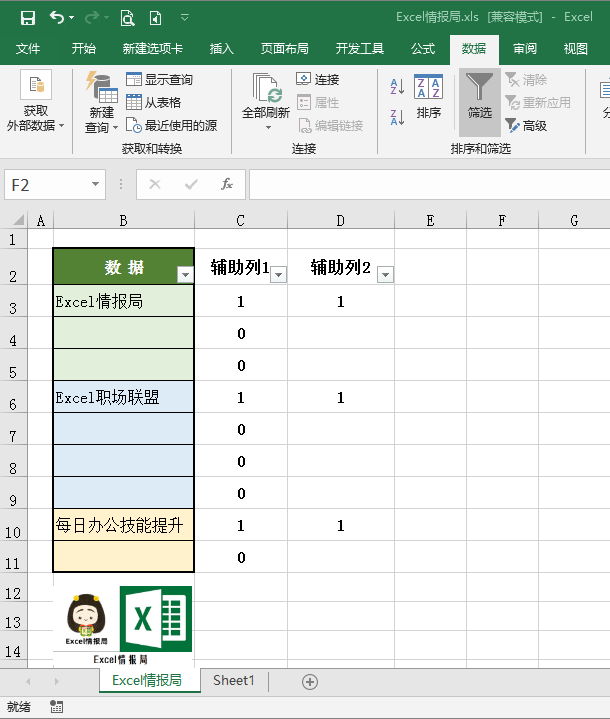The width and height of the screenshot is (610, 719).
Task: Click the 全部刷新 icon
Action: tap(266, 88)
